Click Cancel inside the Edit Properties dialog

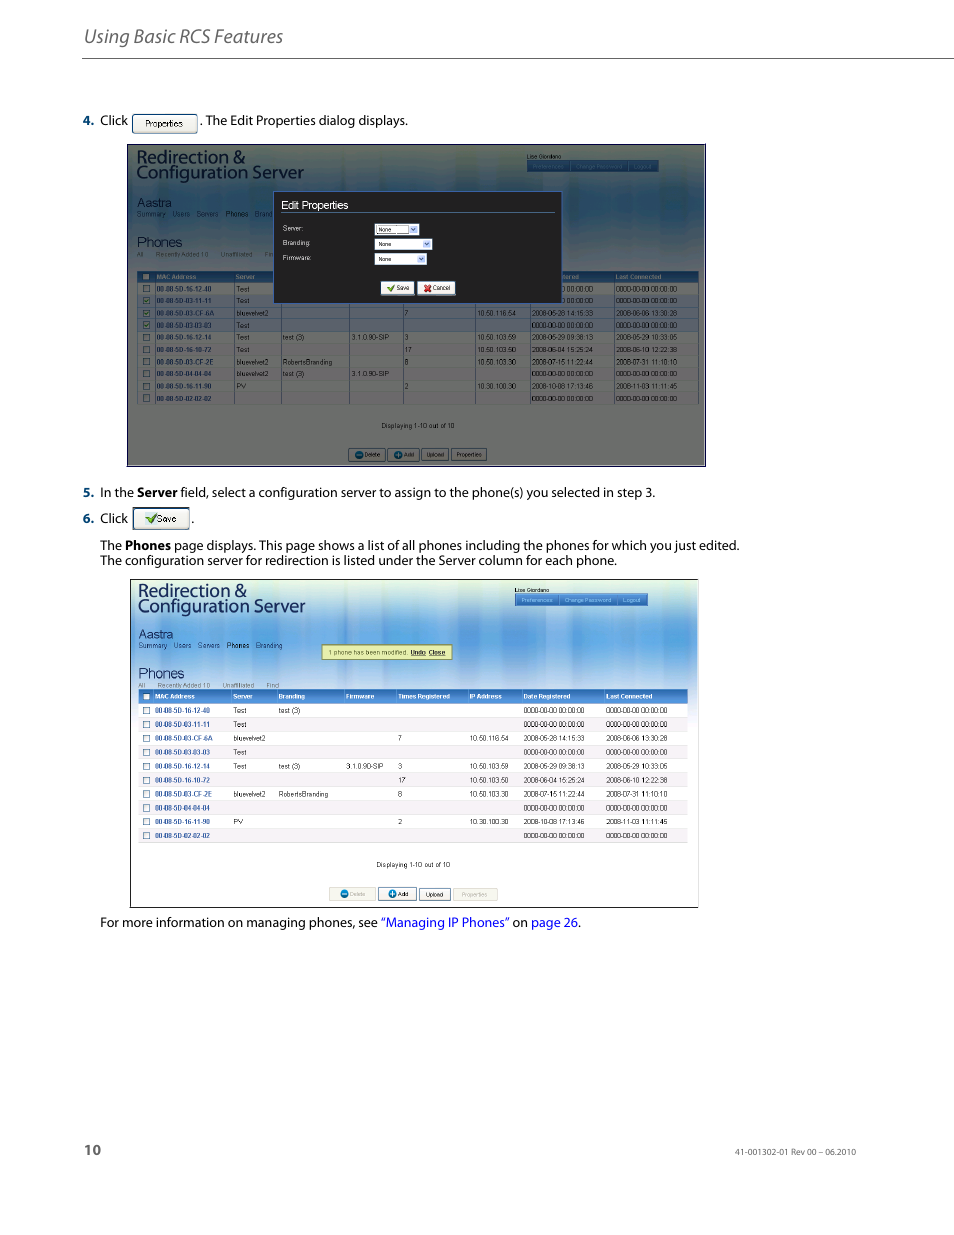pos(437,288)
